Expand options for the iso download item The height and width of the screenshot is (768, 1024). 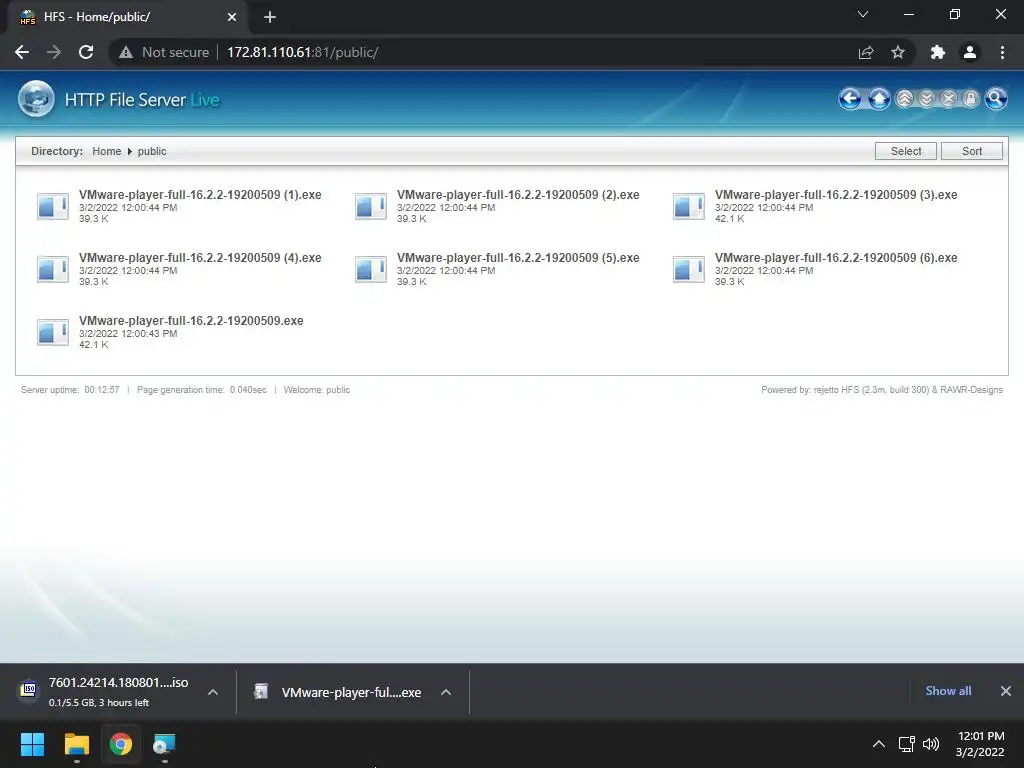point(213,692)
